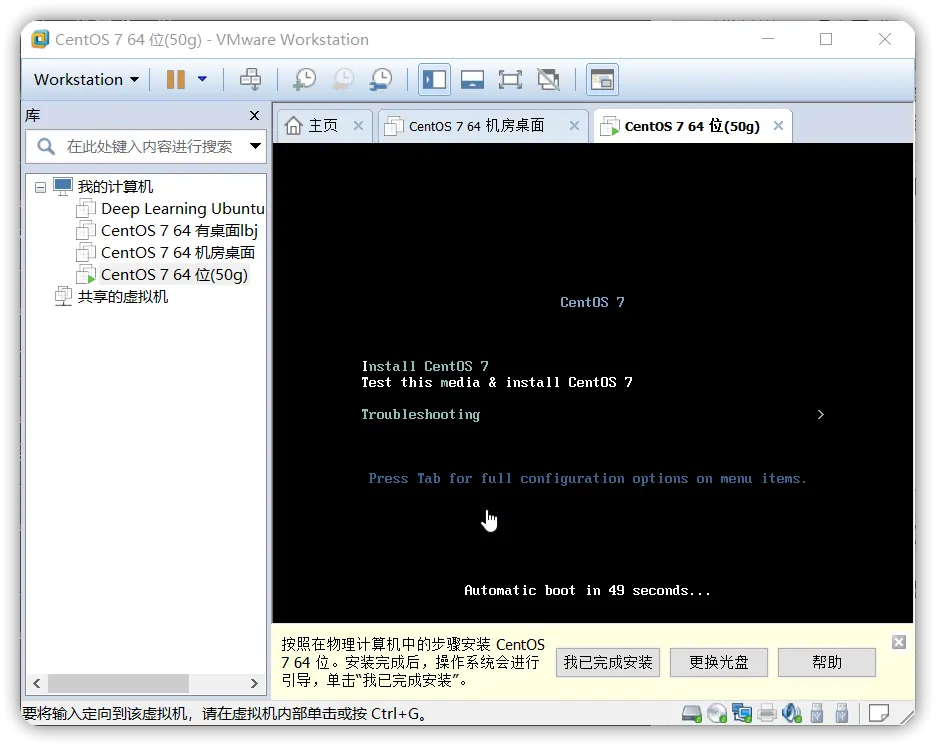The width and height of the screenshot is (936, 746).
Task: Click the VMware Workstation title bar icon
Action: pyautogui.click(x=41, y=39)
